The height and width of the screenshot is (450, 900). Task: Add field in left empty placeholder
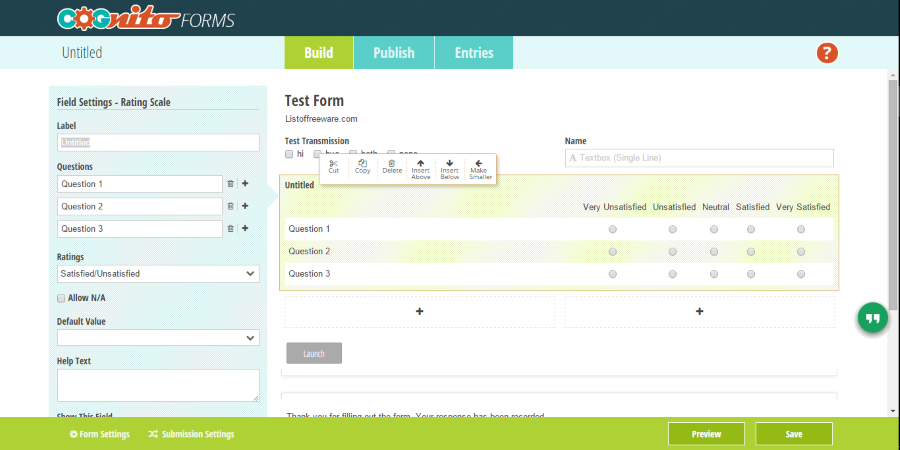click(x=420, y=312)
